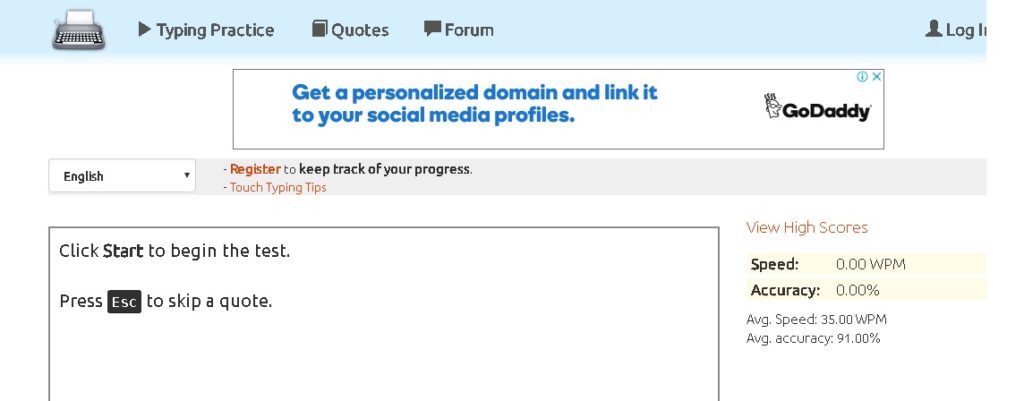This screenshot has height=401, width=1024.
Task: Click the Esc key badge in instructions
Action: [x=124, y=302]
